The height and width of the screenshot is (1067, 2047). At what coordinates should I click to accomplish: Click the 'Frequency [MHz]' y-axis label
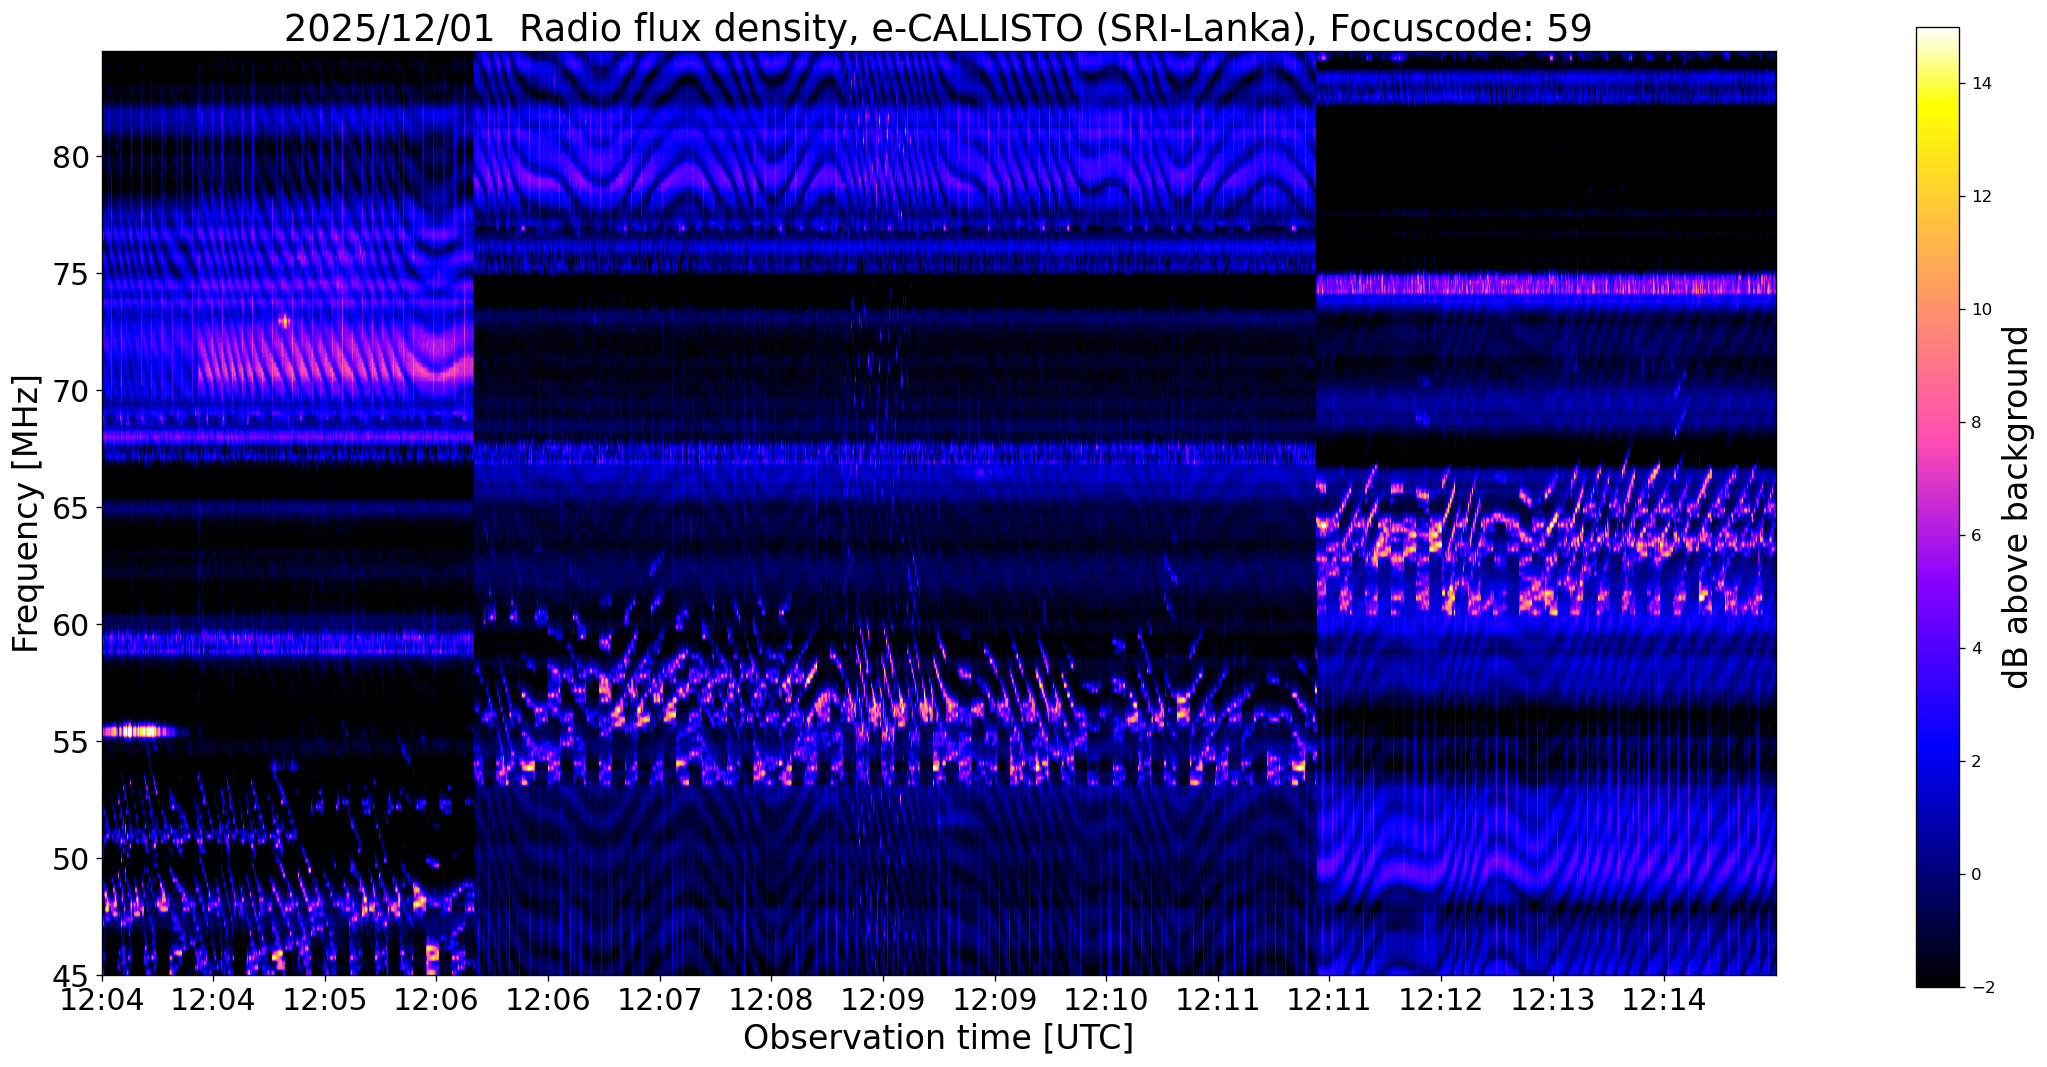pos(26,514)
